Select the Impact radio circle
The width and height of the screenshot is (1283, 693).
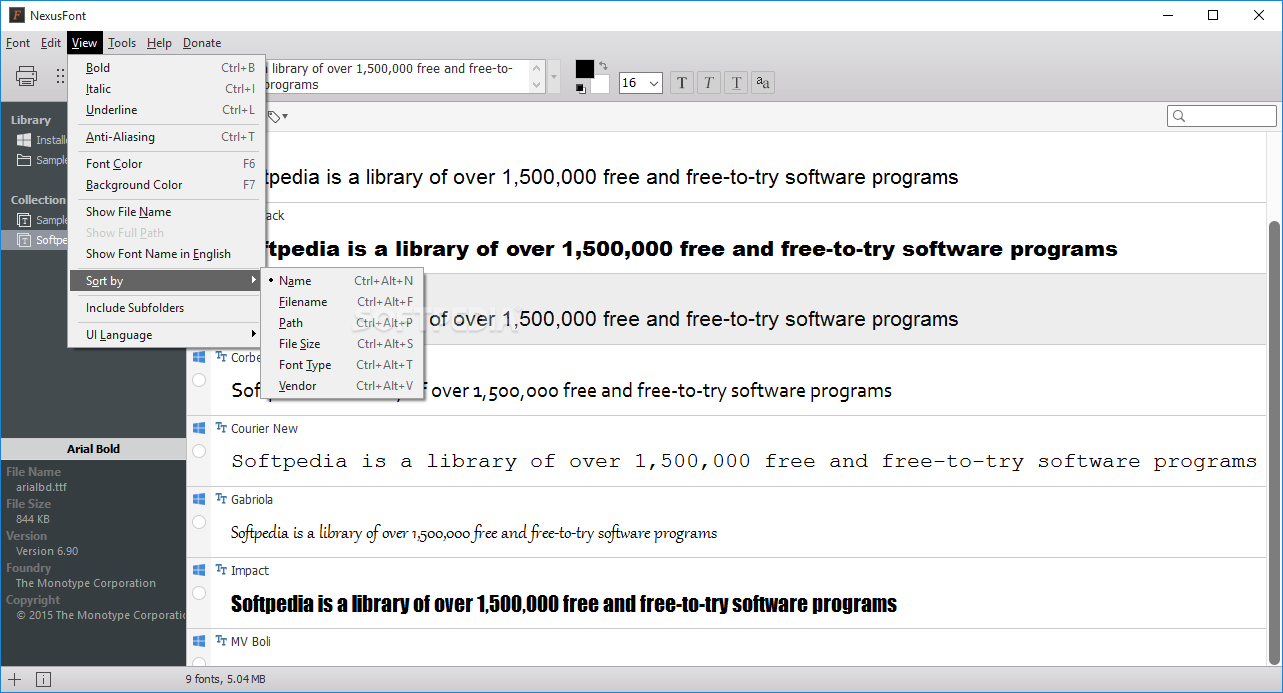[198, 593]
